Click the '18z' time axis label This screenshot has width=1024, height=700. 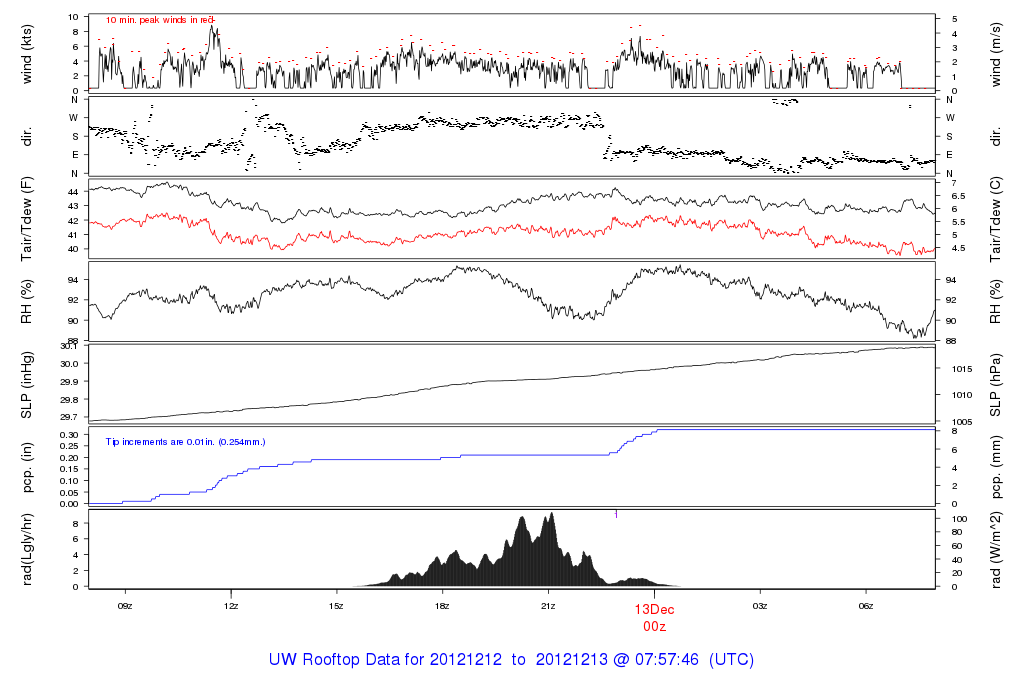click(x=442, y=606)
